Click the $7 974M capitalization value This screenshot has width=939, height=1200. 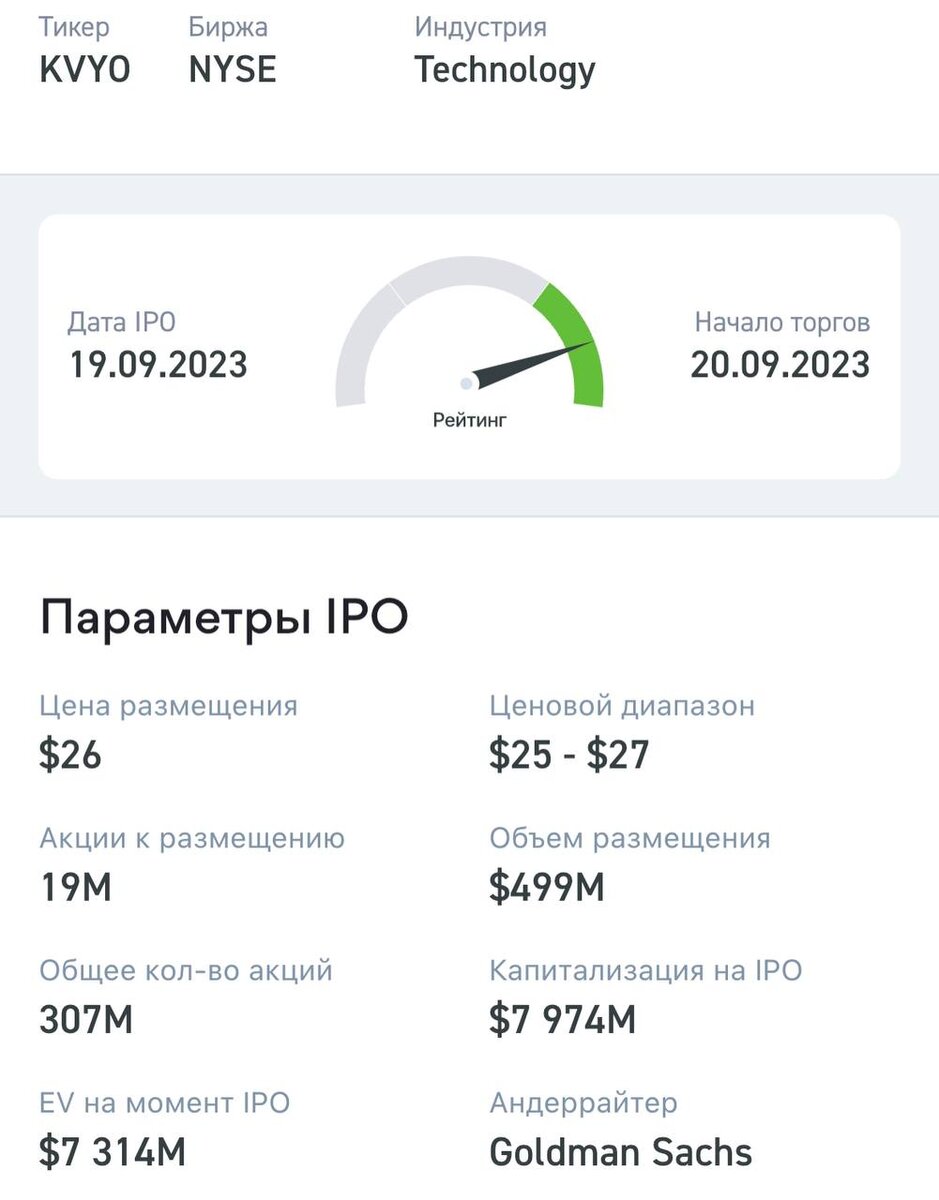(563, 1020)
